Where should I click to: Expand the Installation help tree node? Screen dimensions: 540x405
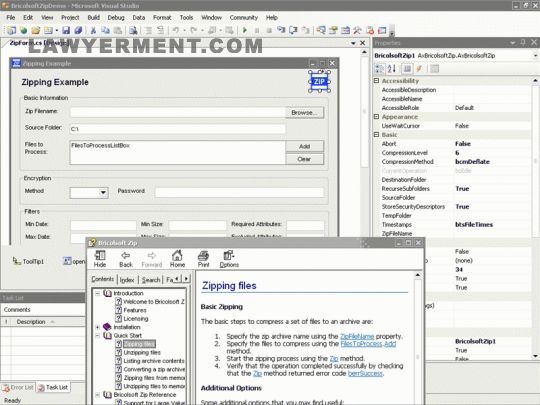[97, 327]
